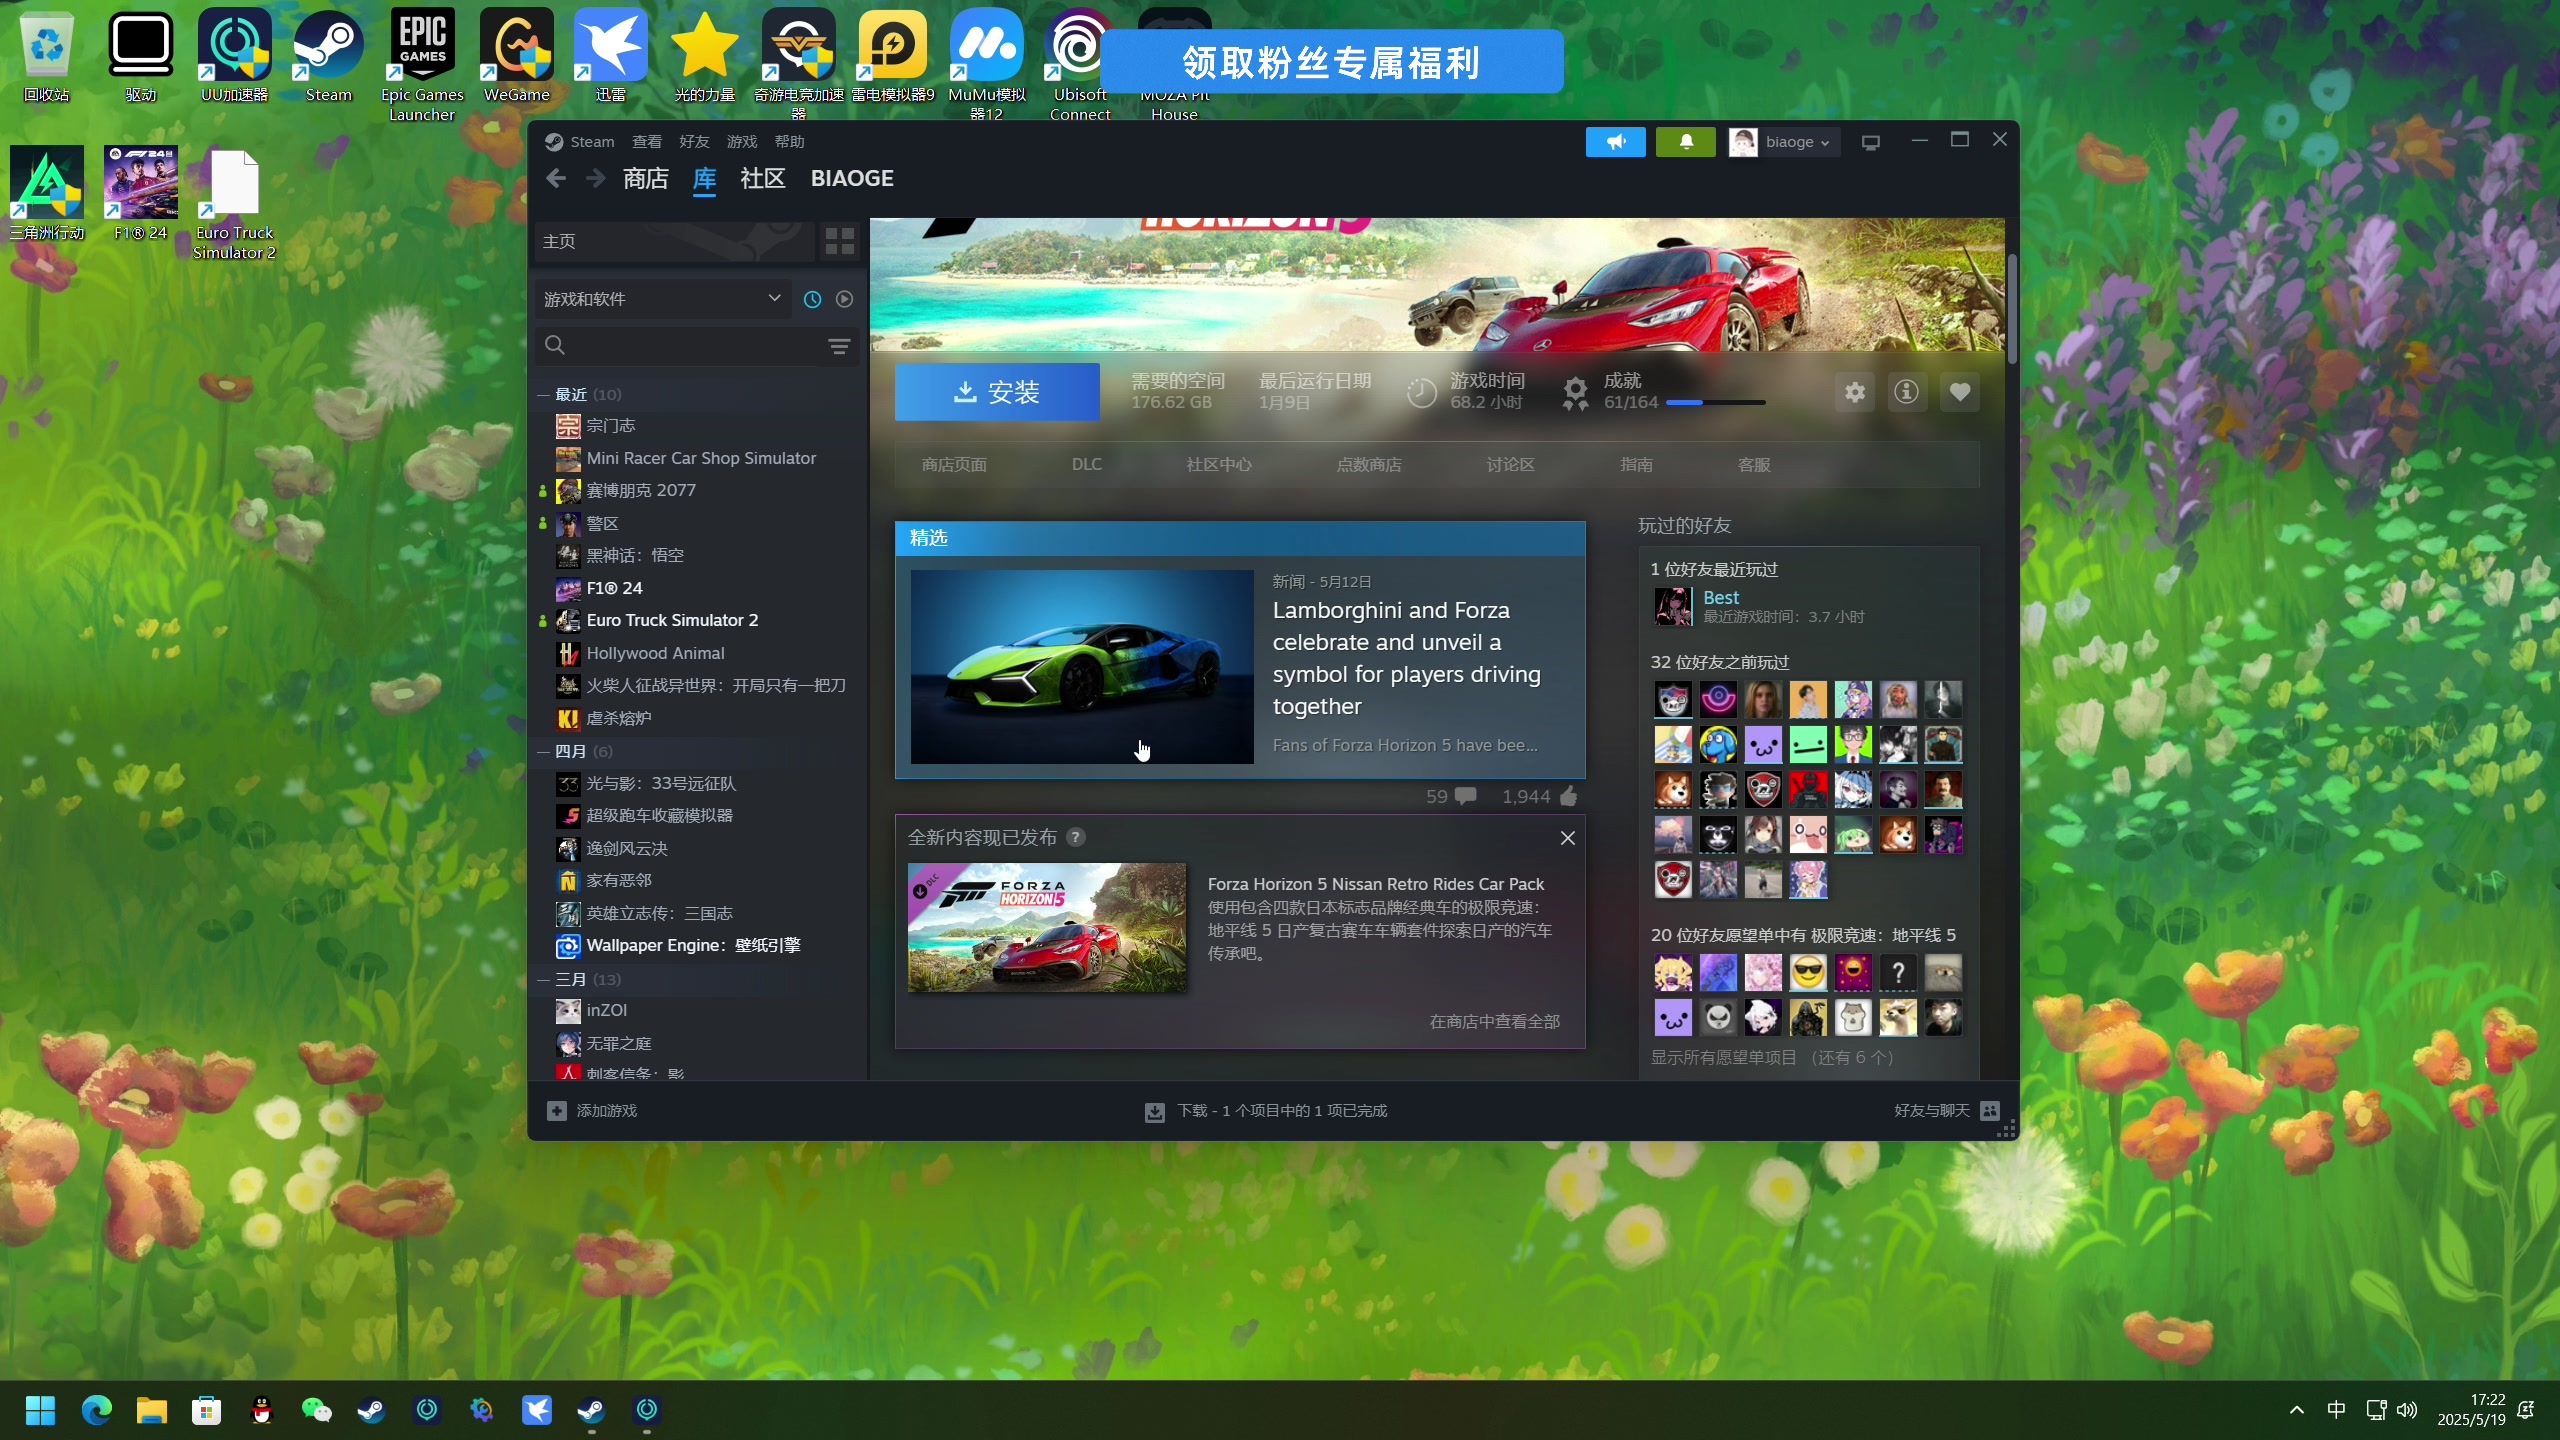
Task: Open the Steam menu
Action: click(x=592, y=142)
